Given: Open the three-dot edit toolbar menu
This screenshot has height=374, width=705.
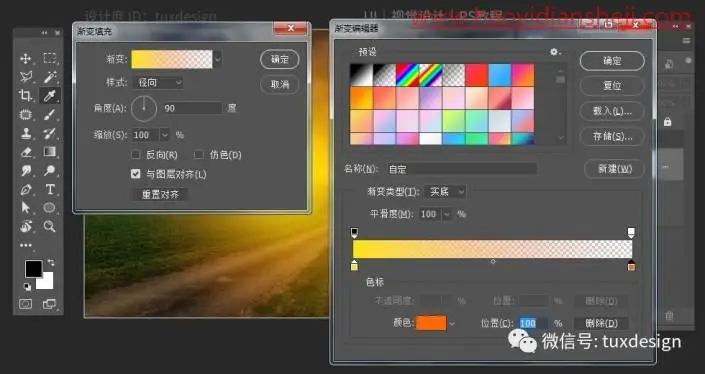Looking at the screenshot, I should pos(26,245).
